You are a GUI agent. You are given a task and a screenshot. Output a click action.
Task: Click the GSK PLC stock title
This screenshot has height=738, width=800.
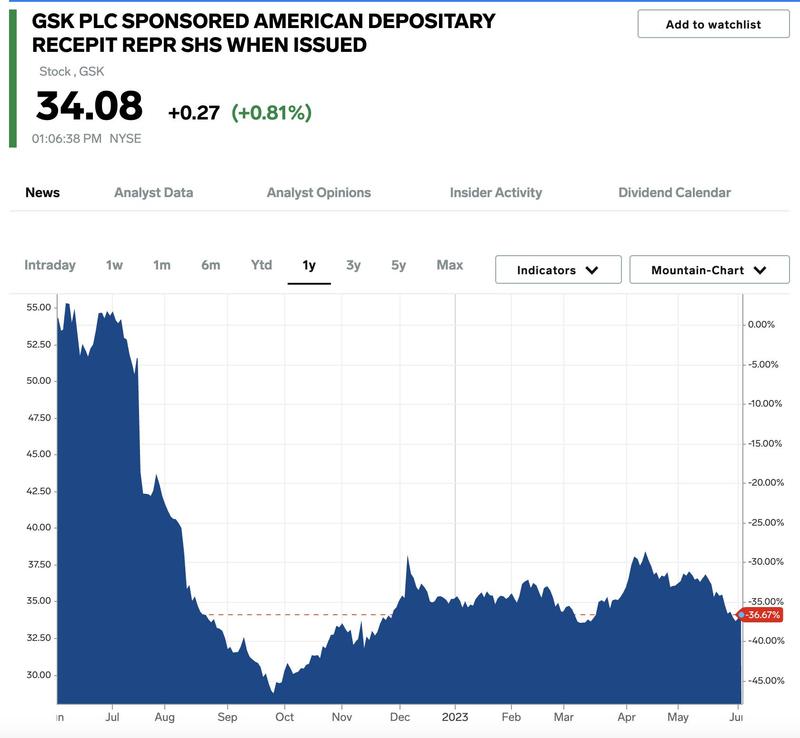click(263, 33)
